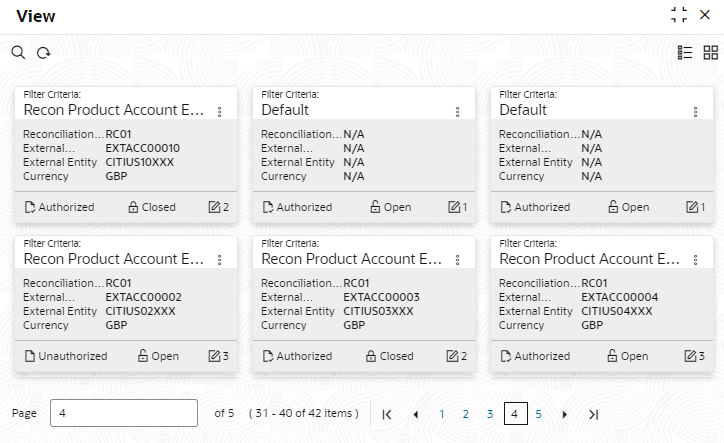Click Authorized icon on right Default card
Viewport: 724px width, 443px height.
pyautogui.click(x=506, y=207)
